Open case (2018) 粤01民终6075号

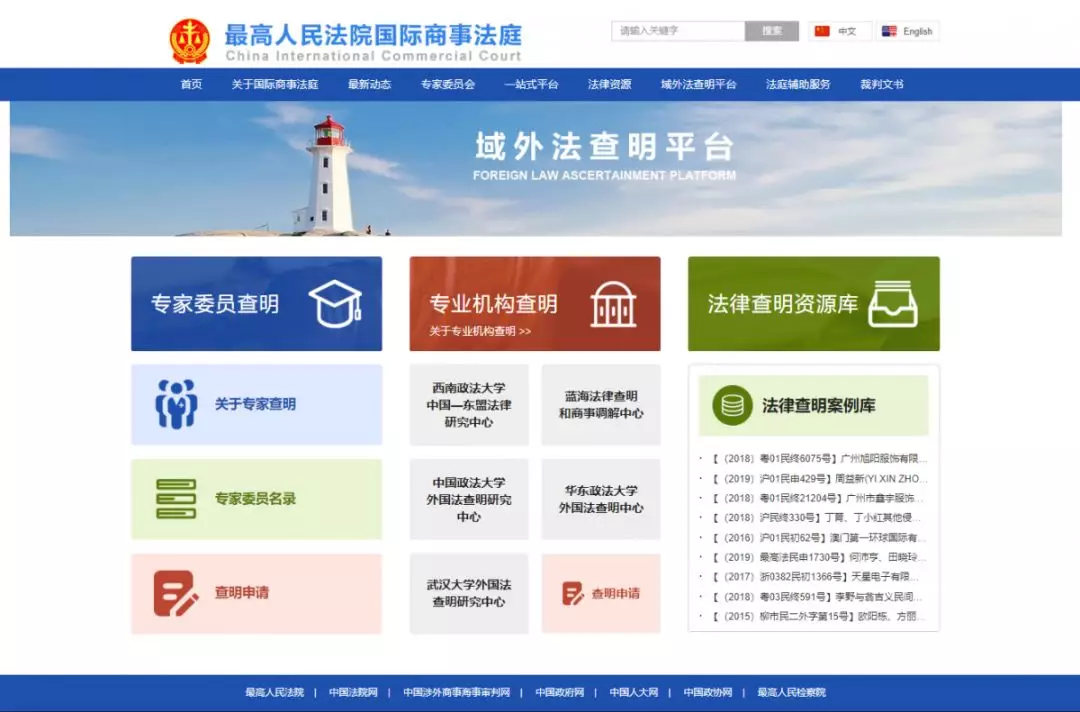coord(820,459)
